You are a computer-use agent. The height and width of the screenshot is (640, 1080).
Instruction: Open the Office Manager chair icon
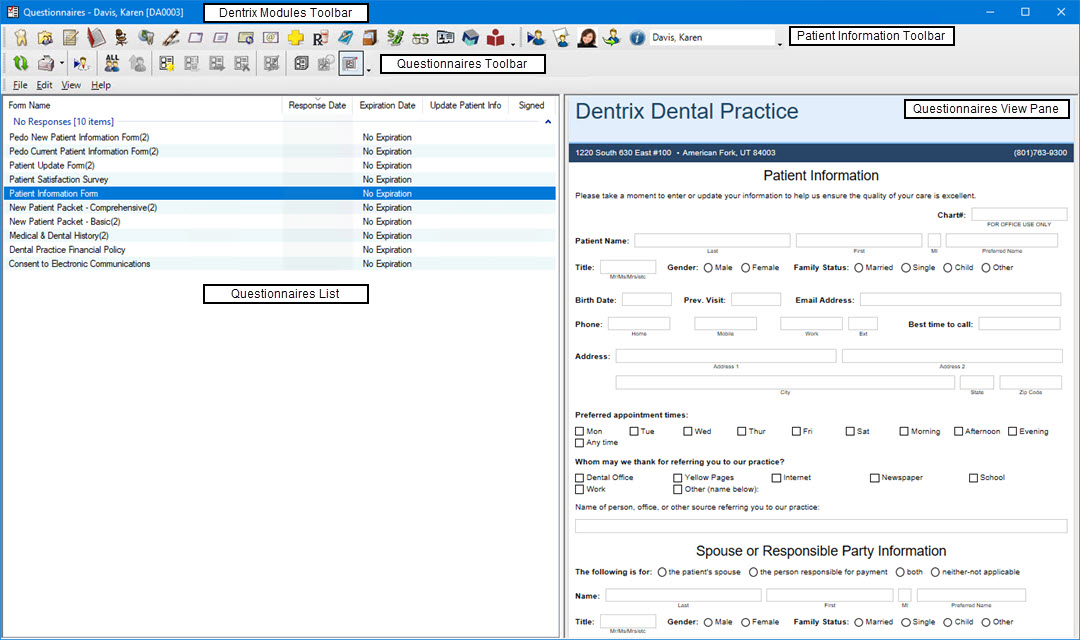coord(121,38)
